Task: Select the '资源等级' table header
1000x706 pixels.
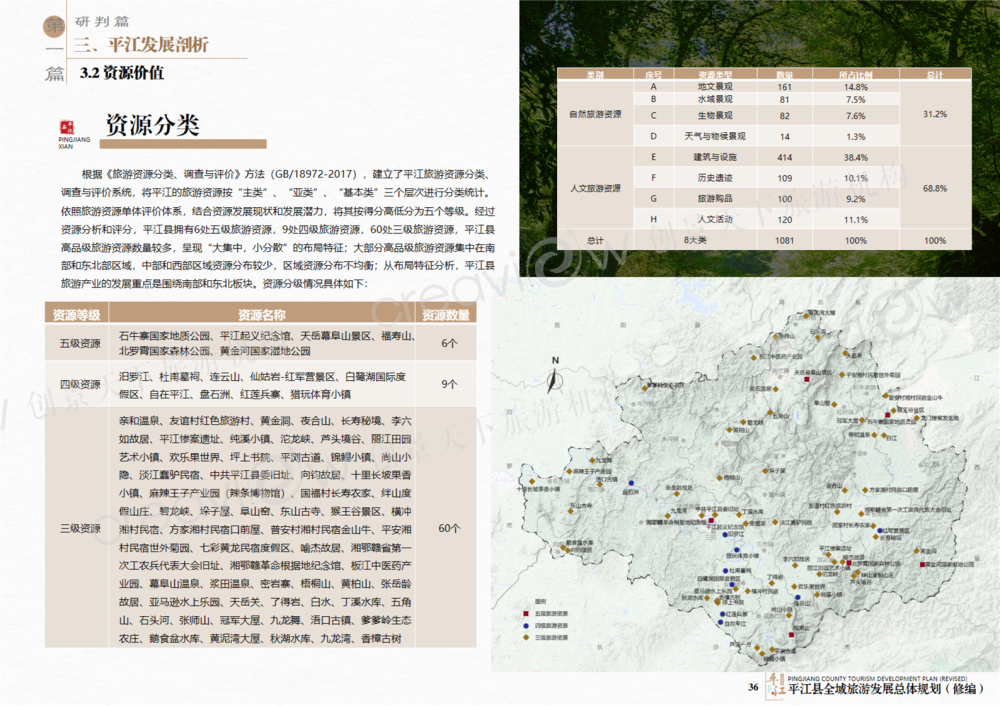Action: (78, 314)
